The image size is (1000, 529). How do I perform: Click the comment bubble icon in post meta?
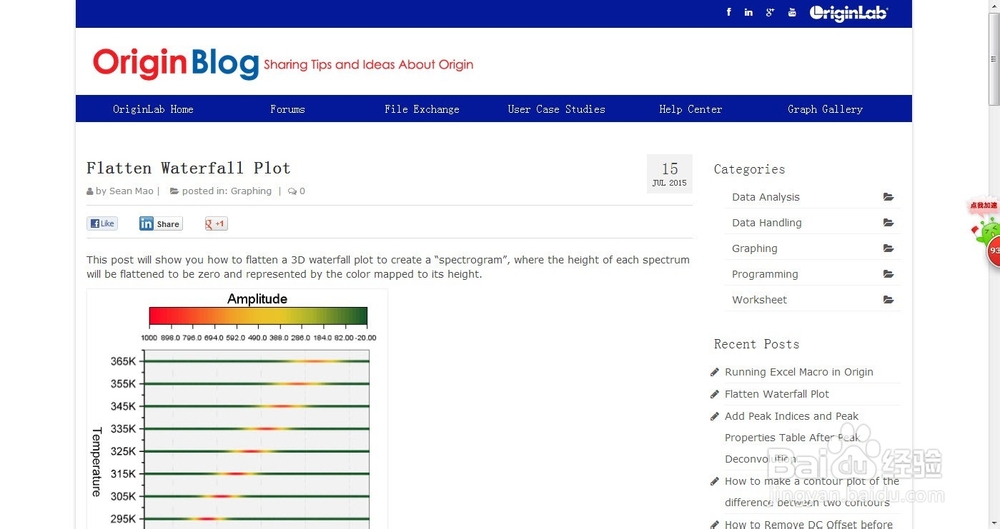click(291, 191)
